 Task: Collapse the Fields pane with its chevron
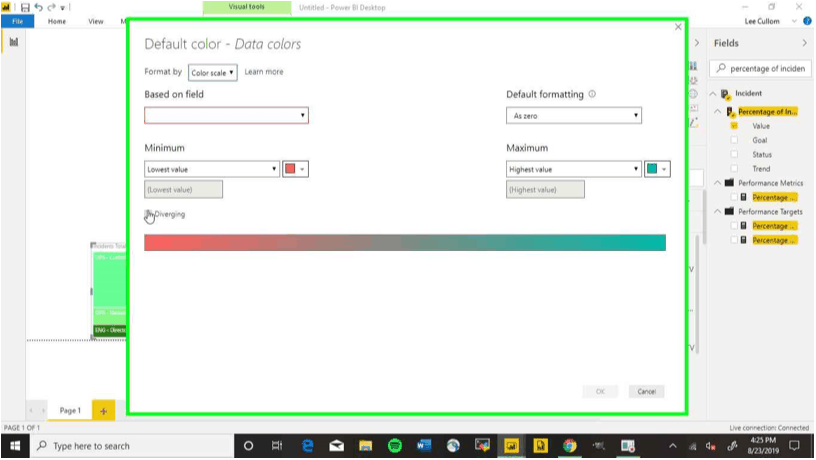point(805,43)
